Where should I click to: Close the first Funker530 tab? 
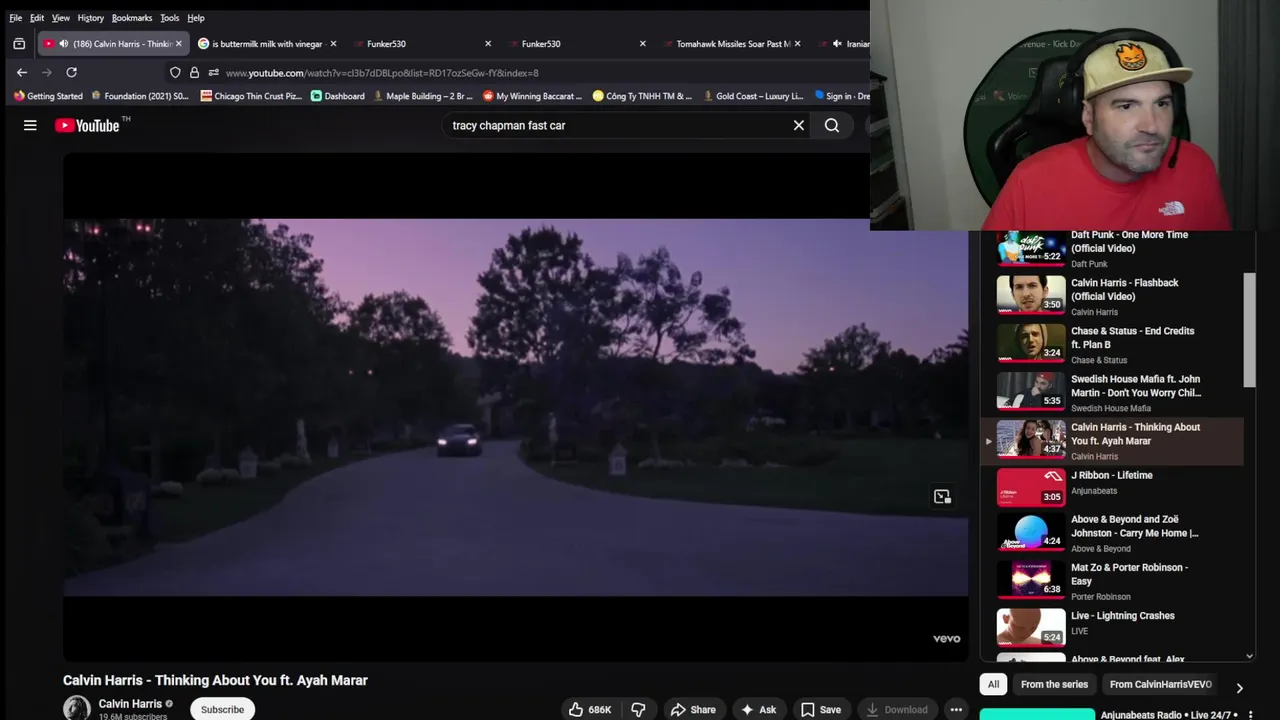488,44
